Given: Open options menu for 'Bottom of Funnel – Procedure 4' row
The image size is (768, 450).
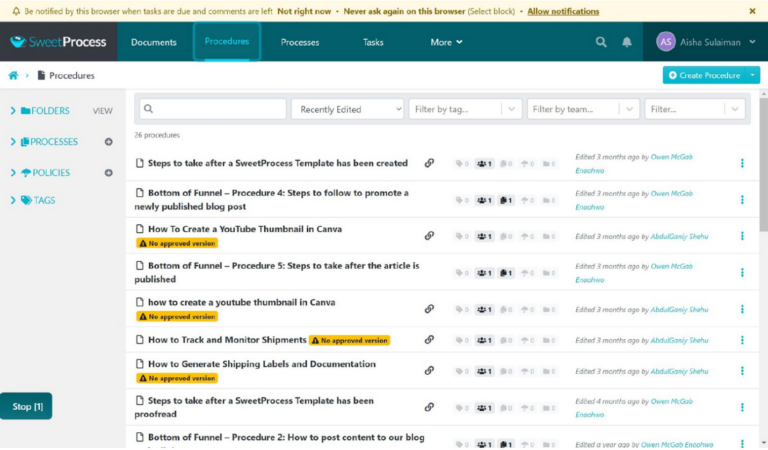Looking at the screenshot, I should pyautogui.click(x=742, y=200).
